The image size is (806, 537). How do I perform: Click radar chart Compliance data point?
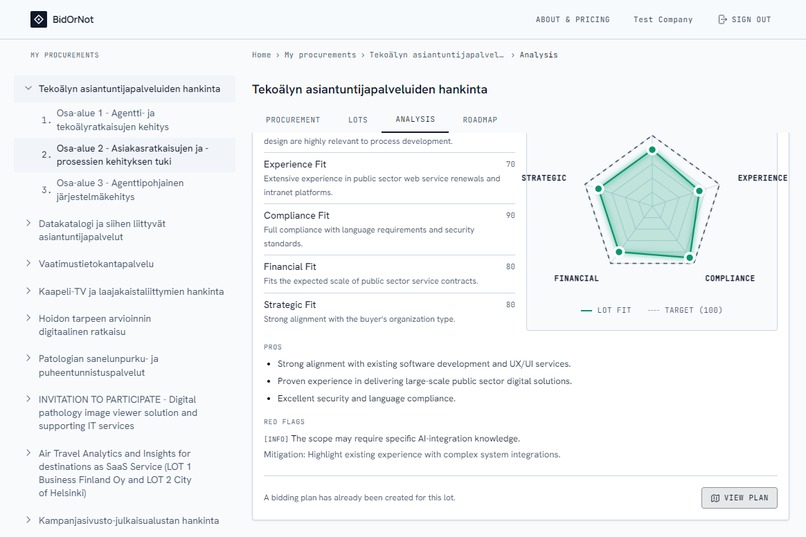pyautogui.click(x=689, y=257)
